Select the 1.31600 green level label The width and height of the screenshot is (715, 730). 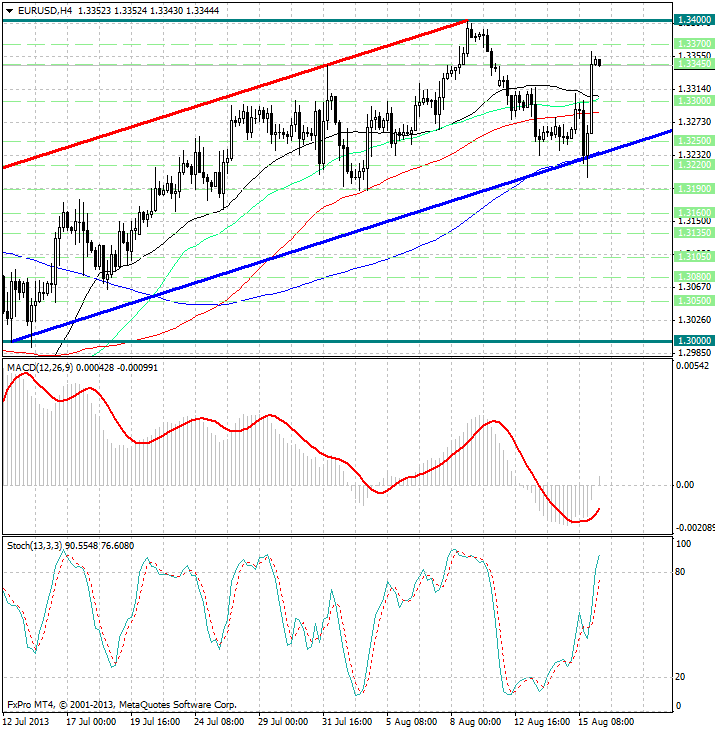[694, 213]
